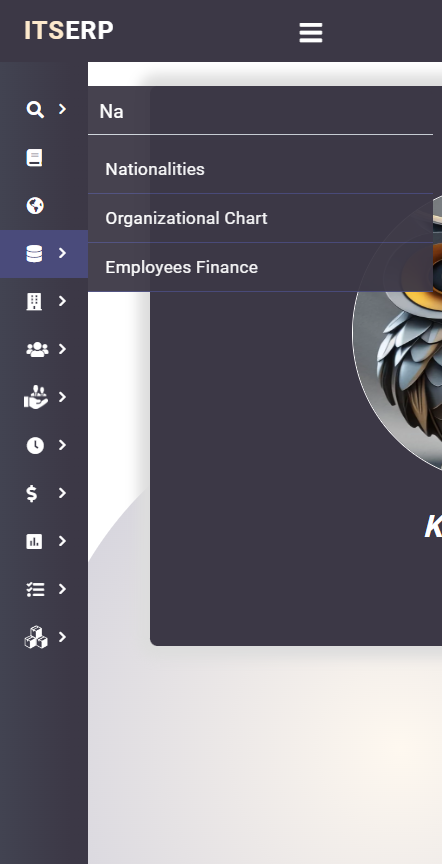Open the checklist tasks sidebar icon
This screenshot has width=442, height=864.
(x=35, y=589)
